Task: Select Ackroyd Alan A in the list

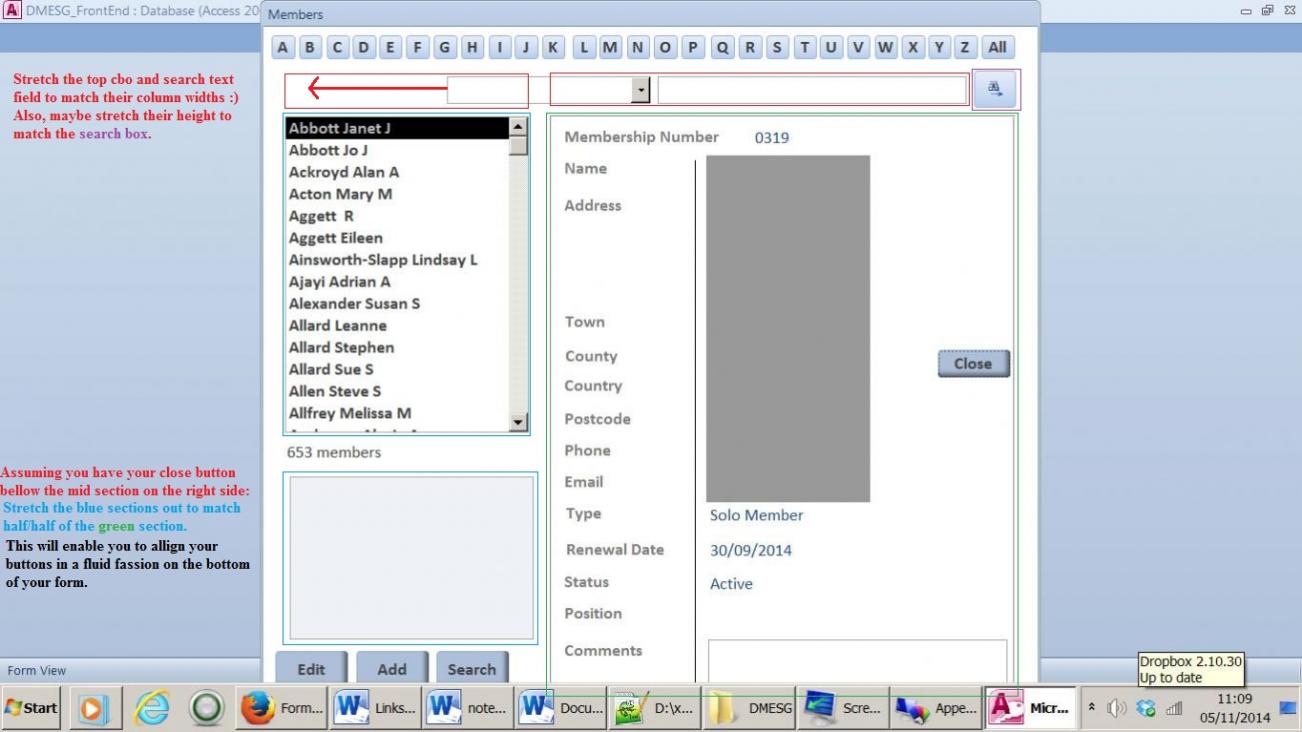Action: point(397,172)
